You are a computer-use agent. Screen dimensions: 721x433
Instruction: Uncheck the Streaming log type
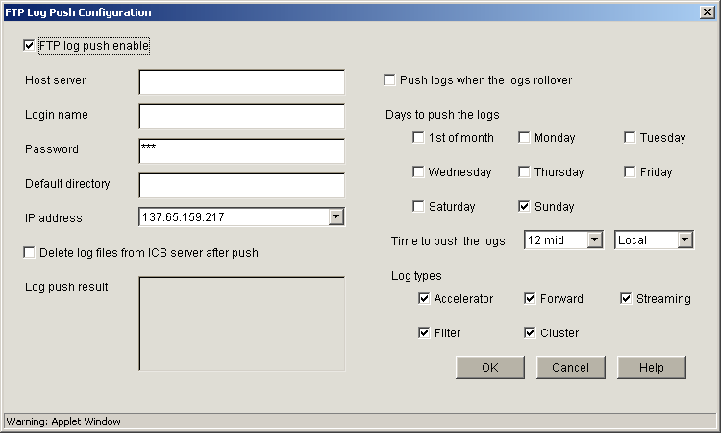(x=626, y=298)
